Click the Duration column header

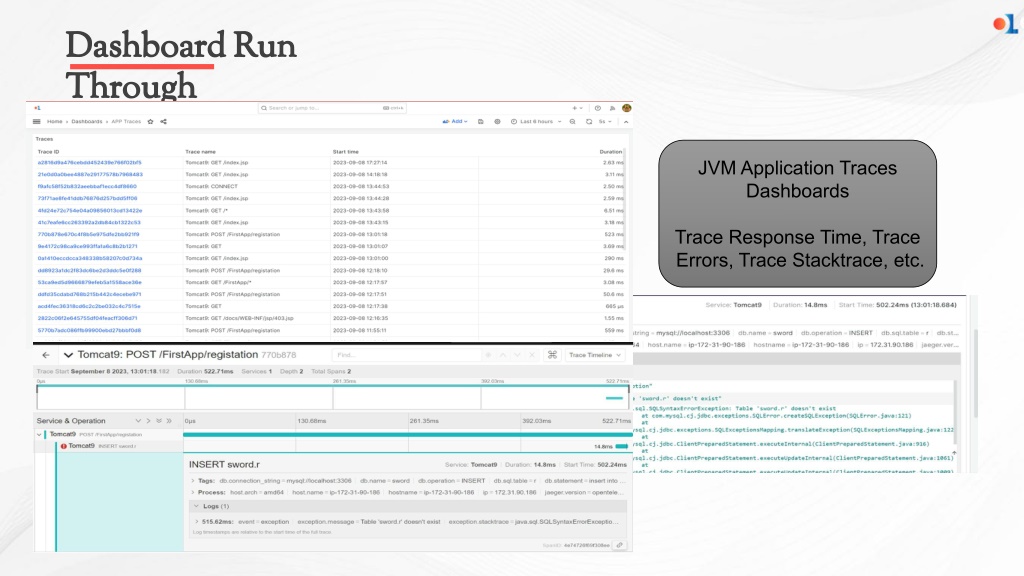[611, 152]
